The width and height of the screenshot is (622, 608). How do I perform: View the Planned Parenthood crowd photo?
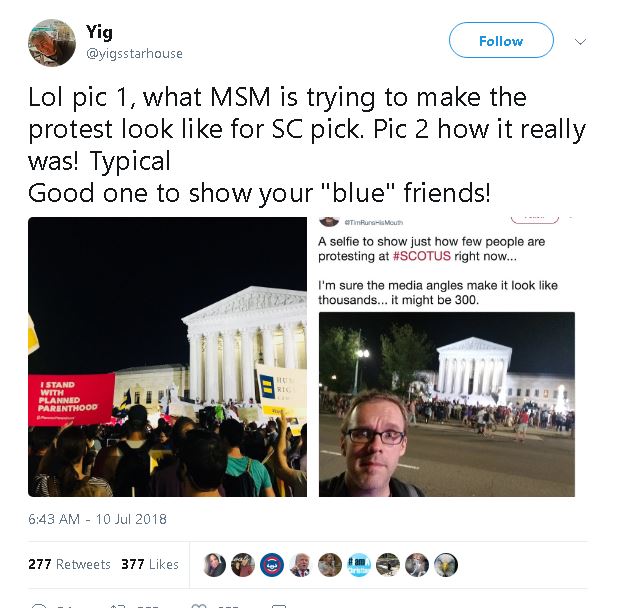click(167, 357)
